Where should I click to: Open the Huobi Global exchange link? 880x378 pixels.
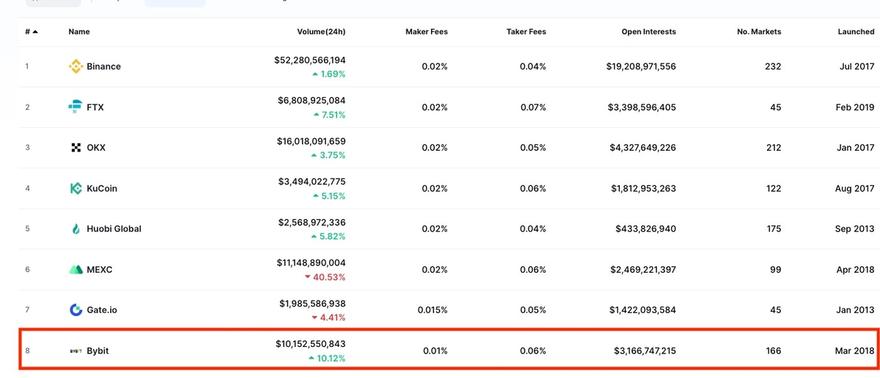(114, 229)
